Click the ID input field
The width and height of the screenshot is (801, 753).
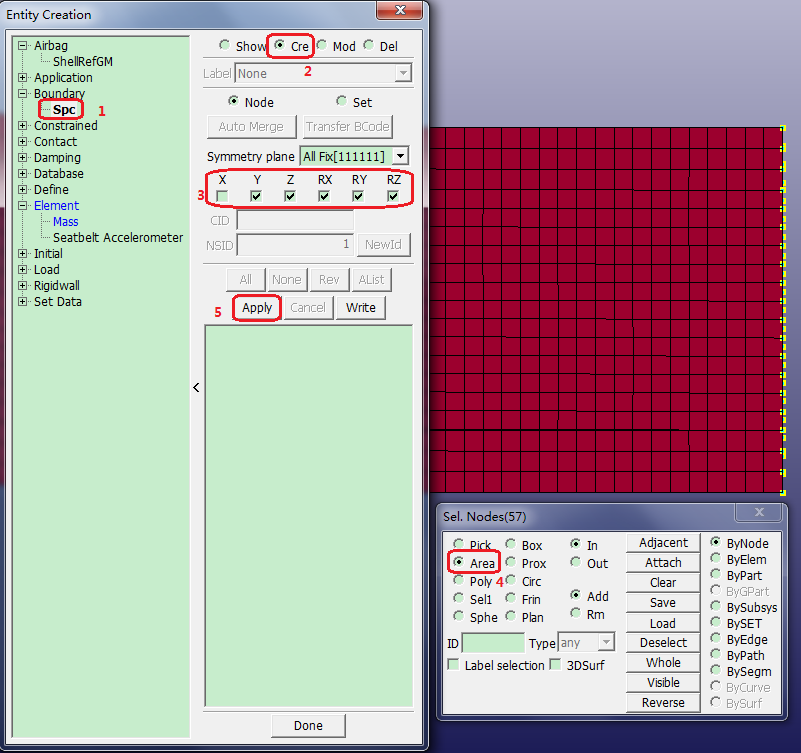tap(492, 643)
